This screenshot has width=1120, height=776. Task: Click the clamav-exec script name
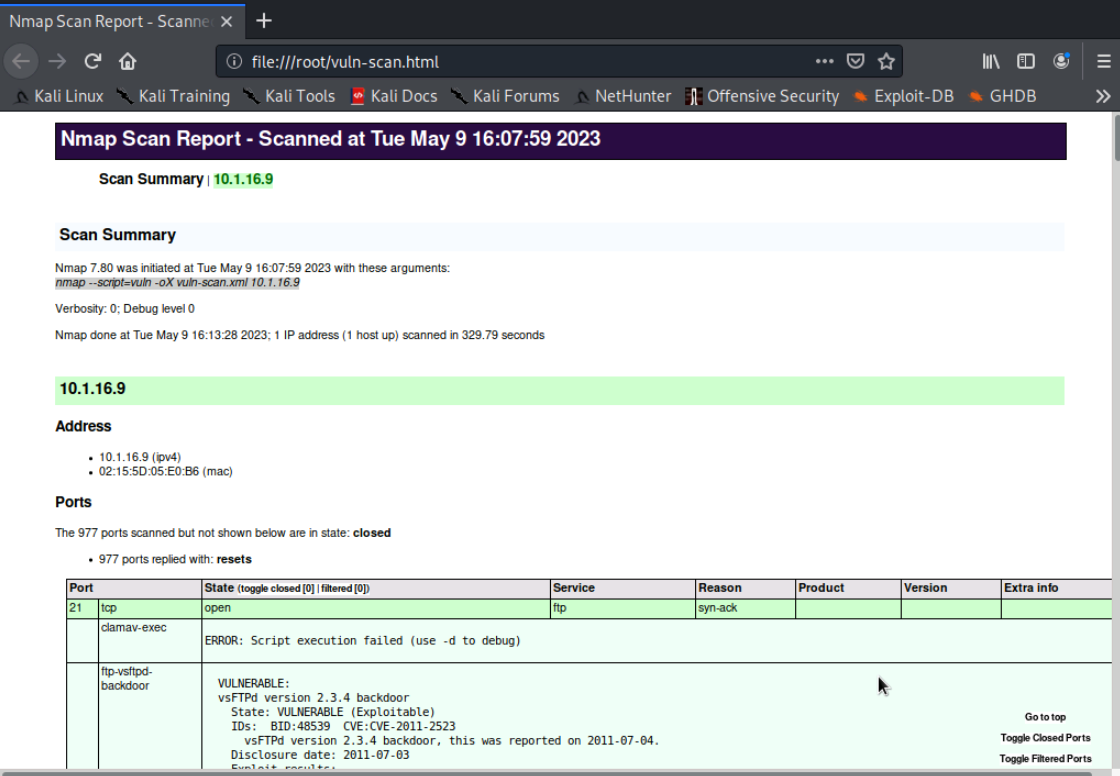click(134, 627)
